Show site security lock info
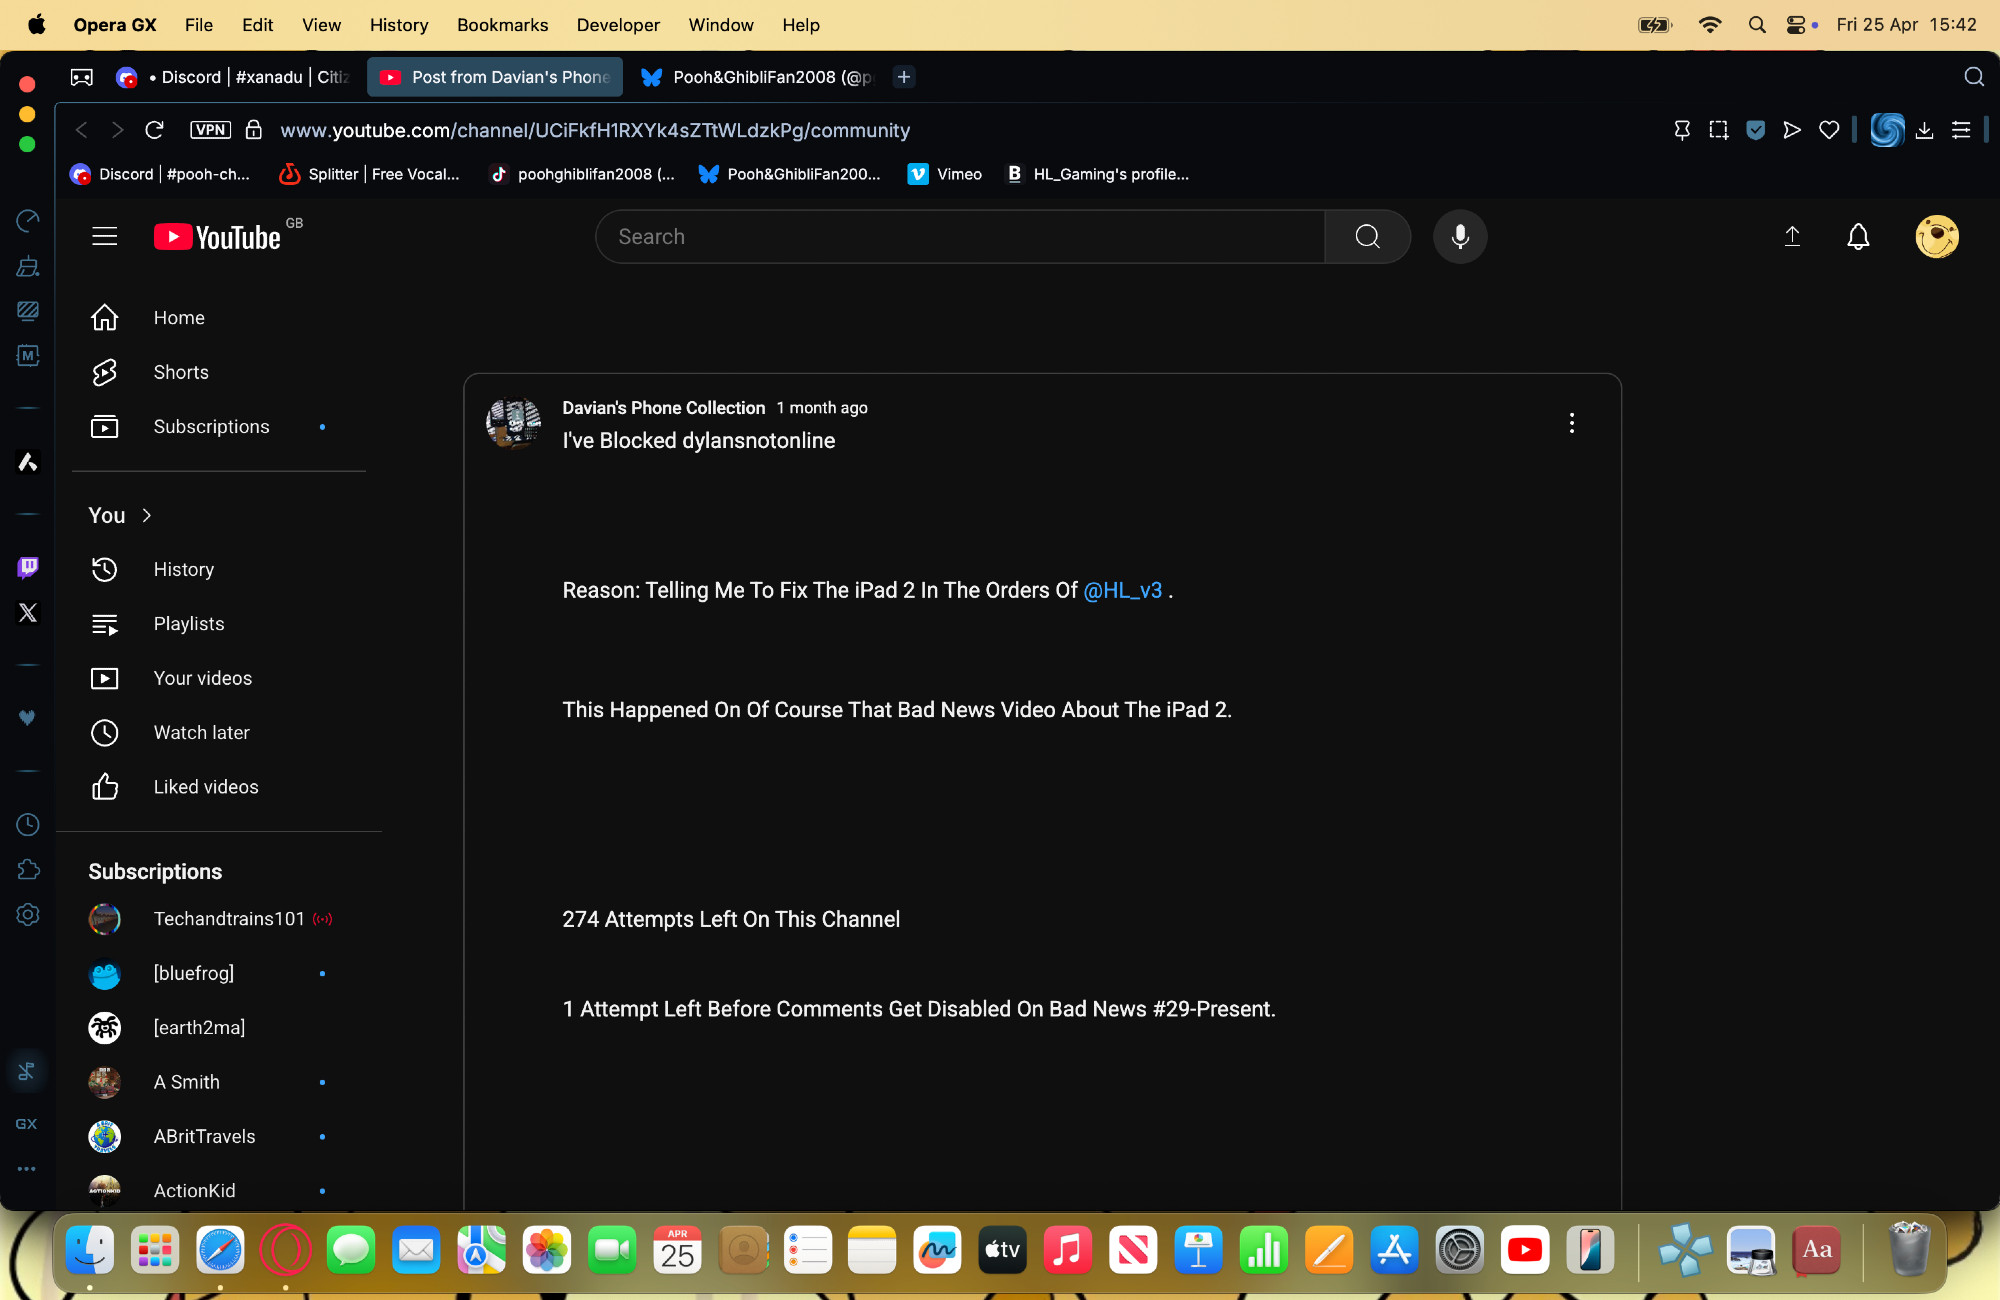2000x1300 pixels. pyautogui.click(x=254, y=130)
